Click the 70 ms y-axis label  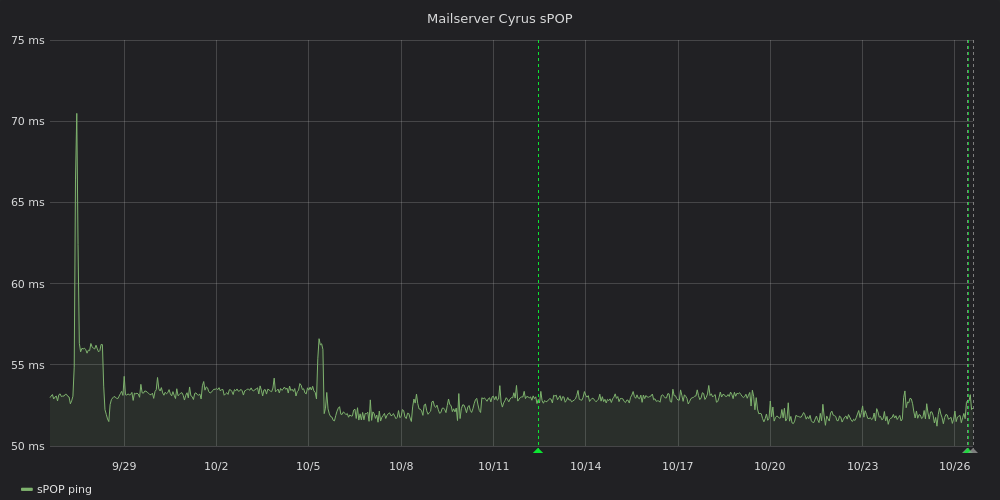click(x=28, y=121)
